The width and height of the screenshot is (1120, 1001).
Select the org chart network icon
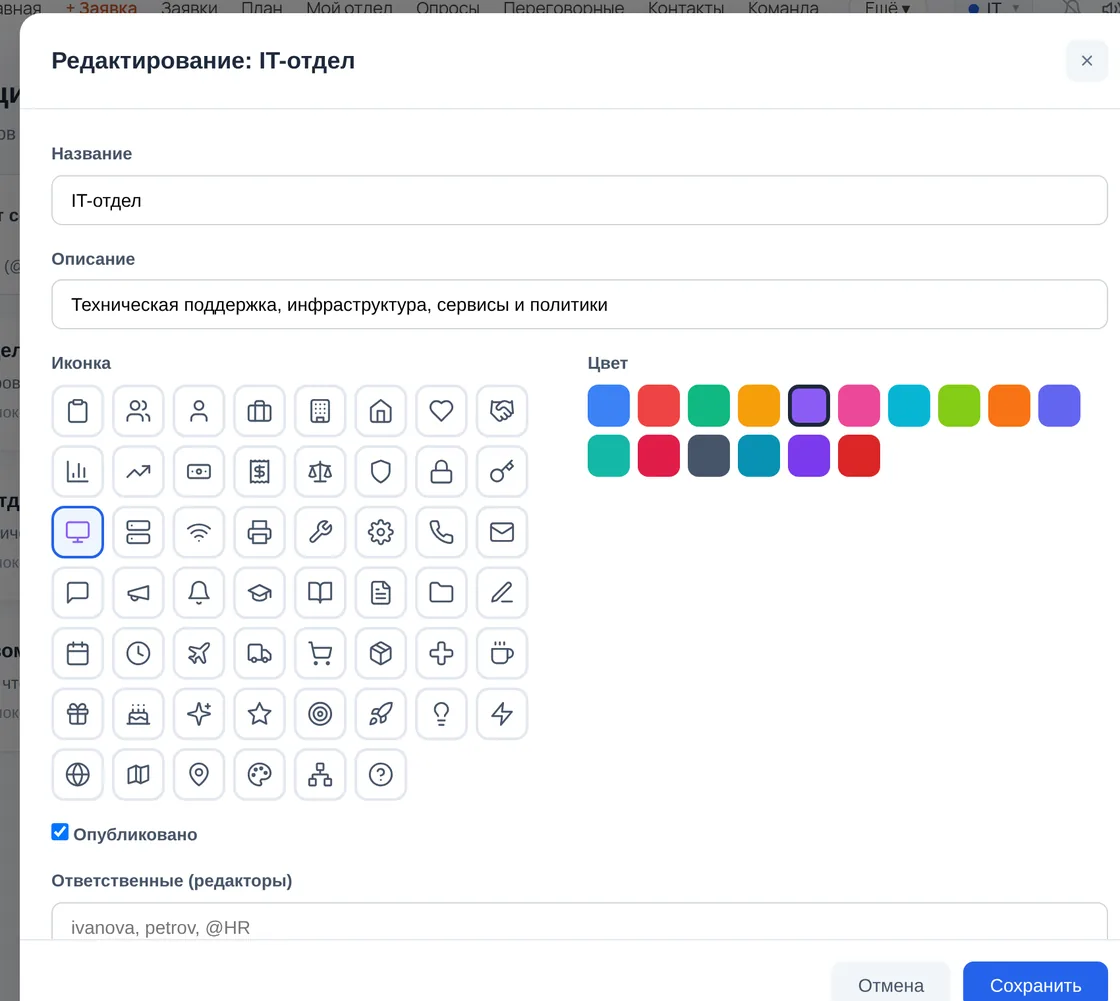[x=320, y=775]
